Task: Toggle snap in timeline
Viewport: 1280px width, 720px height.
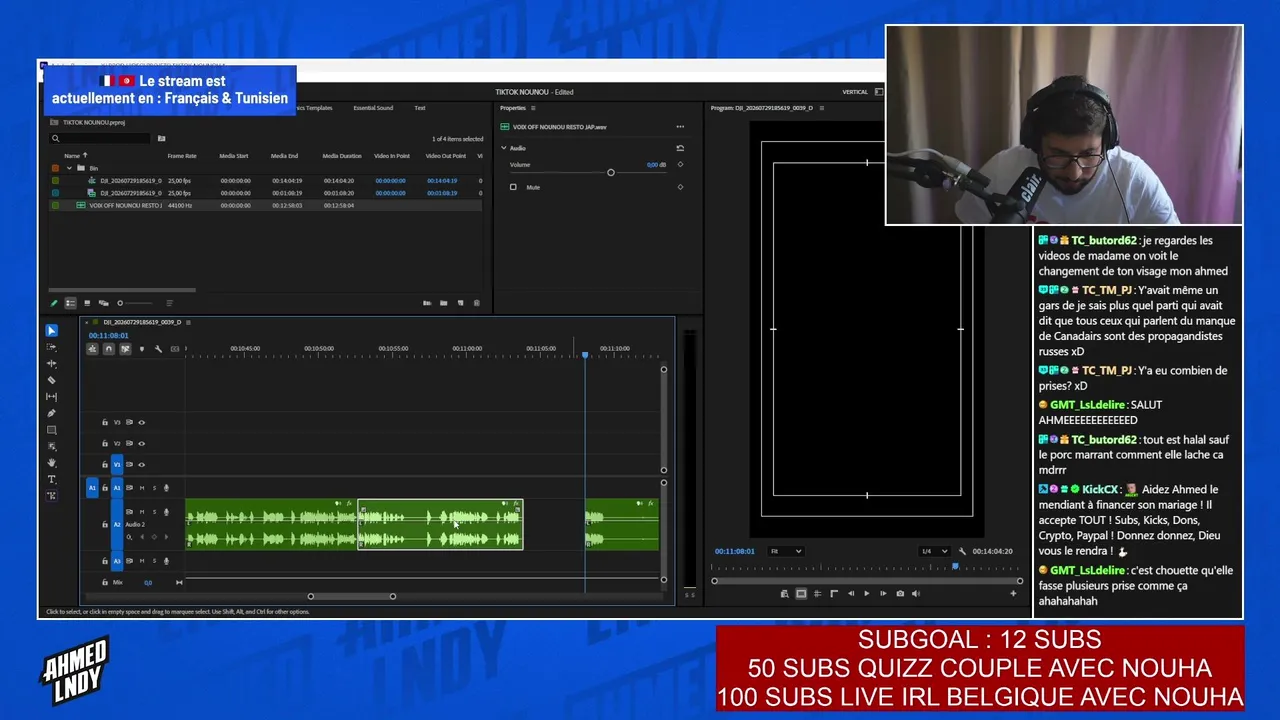Action: [x=108, y=349]
